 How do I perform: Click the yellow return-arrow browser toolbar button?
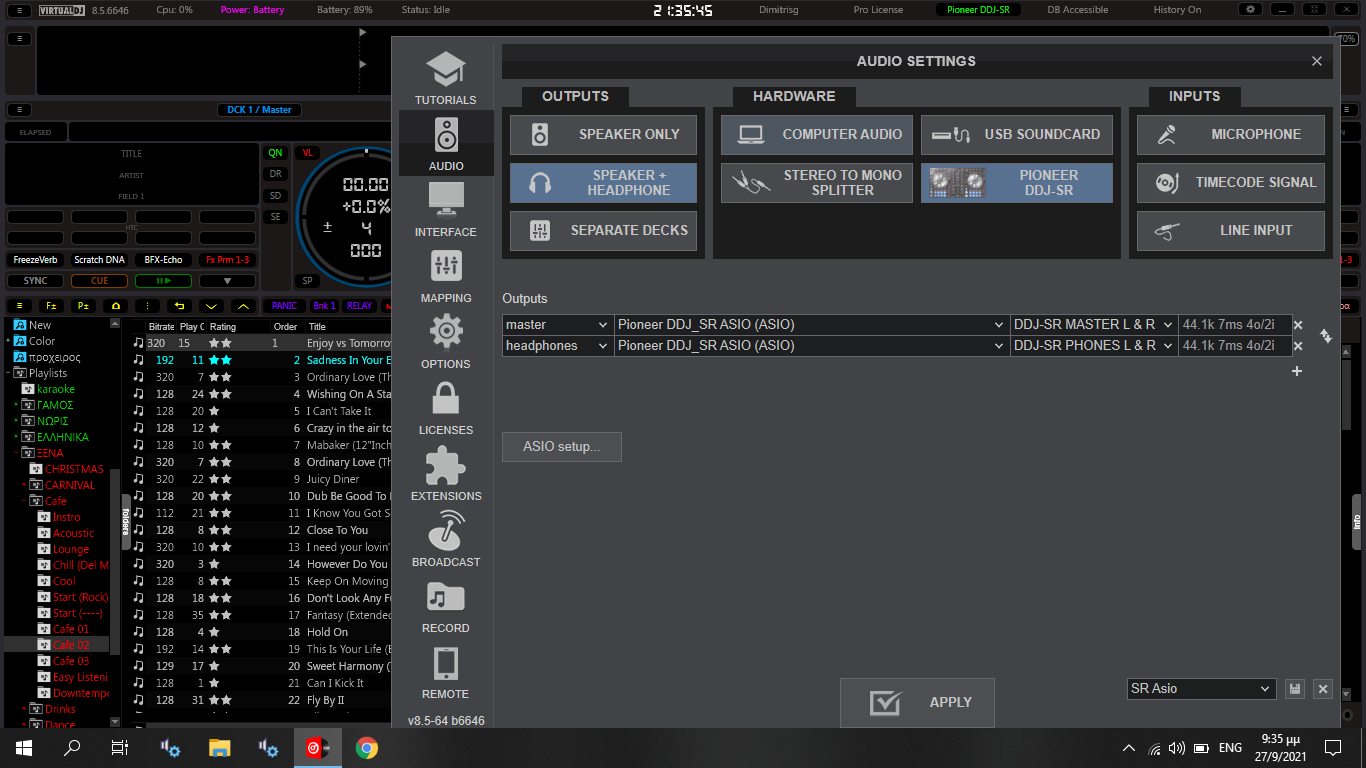pyautogui.click(x=179, y=306)
